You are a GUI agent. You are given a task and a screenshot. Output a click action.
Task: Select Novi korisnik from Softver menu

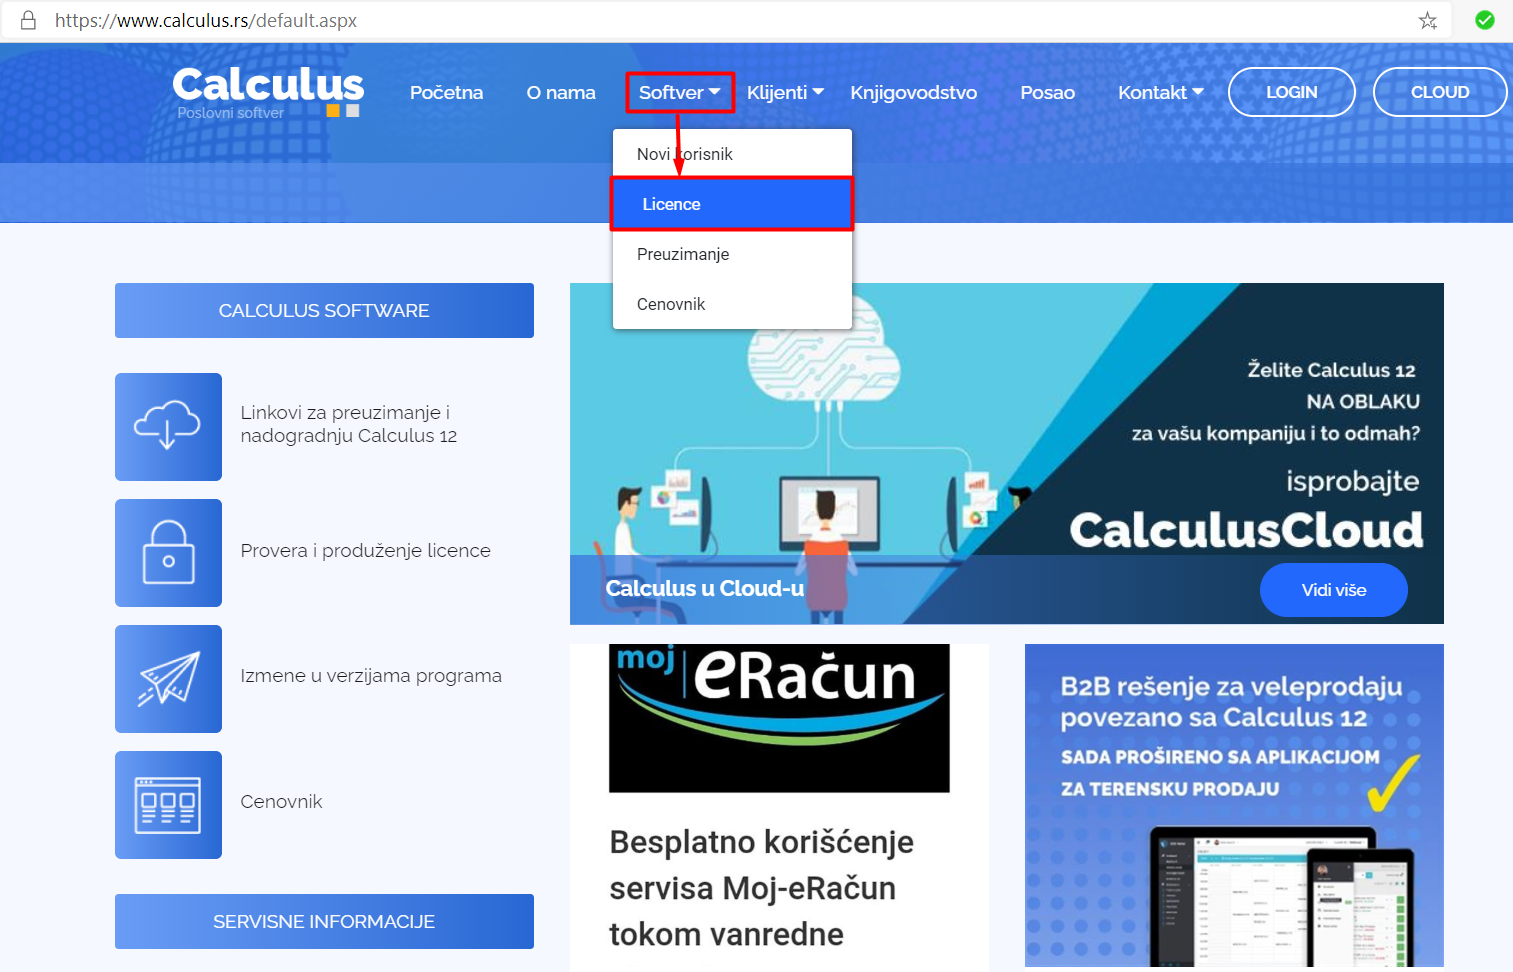pyautogui.click(x=732, y=154)
